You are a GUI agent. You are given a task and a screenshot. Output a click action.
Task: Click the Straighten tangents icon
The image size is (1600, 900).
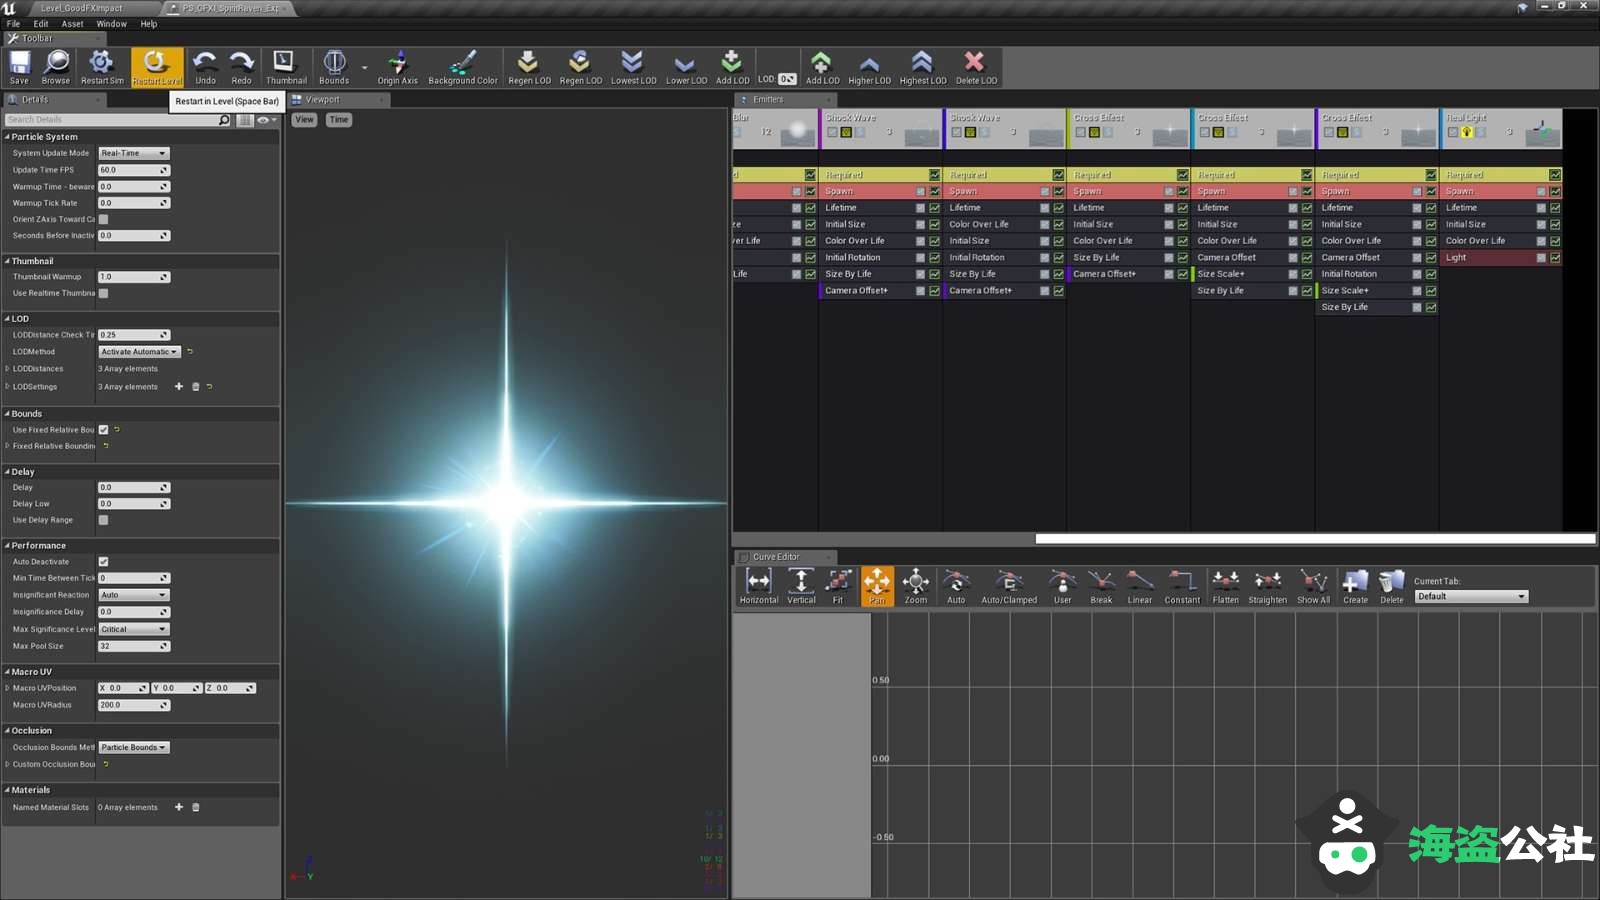pyautogui.click(x=1267, y=586)
